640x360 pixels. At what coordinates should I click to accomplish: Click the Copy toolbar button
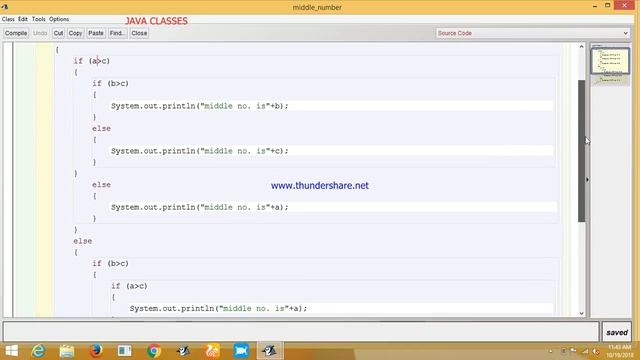tap(75, 33)
